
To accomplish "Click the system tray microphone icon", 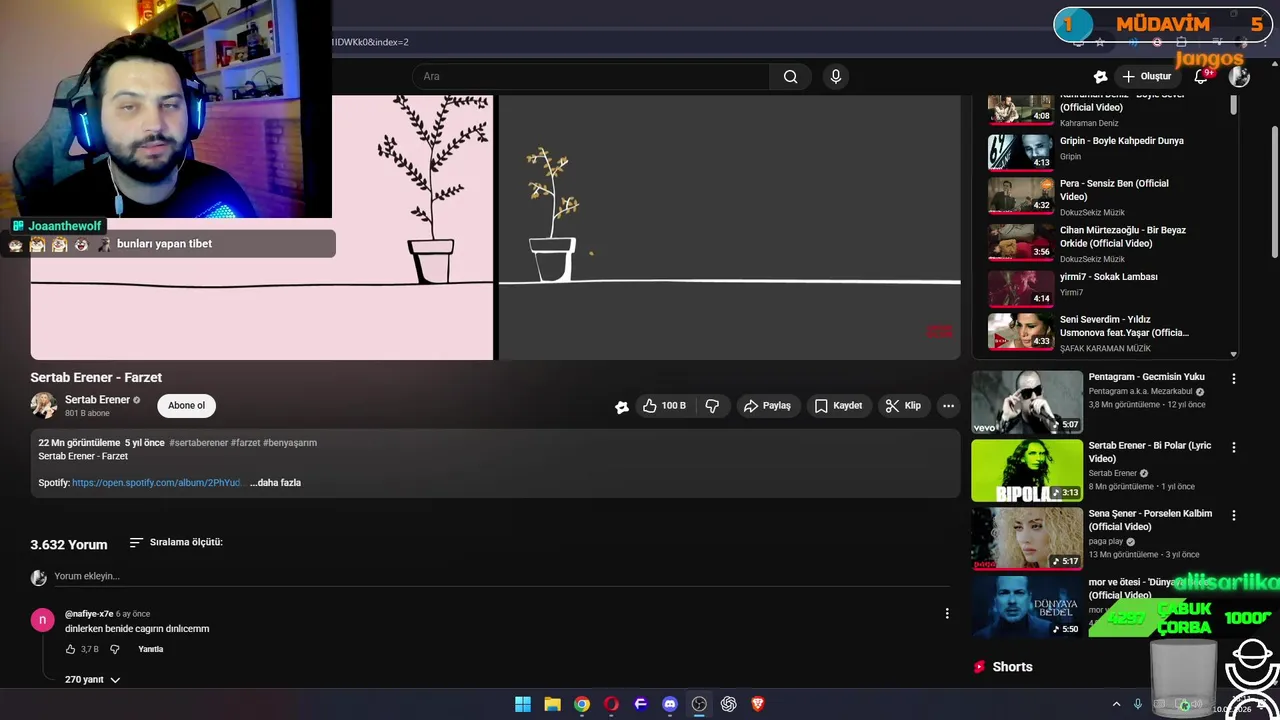I will click(1137, 704).
